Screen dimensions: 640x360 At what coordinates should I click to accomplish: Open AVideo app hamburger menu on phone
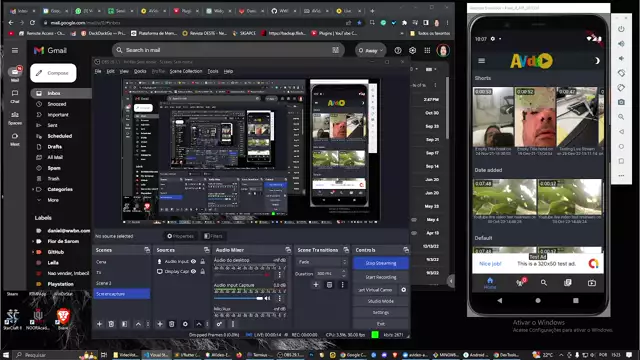point(482,61)
